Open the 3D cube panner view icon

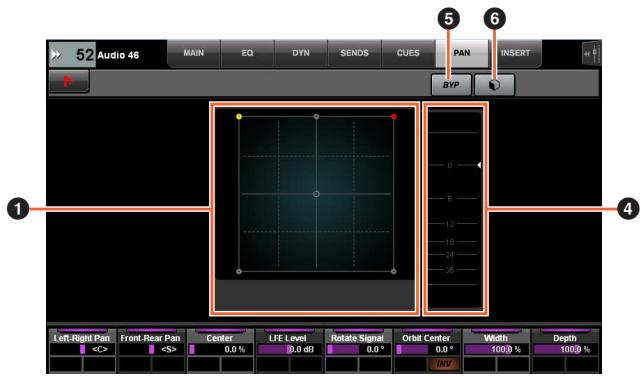click(495, 84)
